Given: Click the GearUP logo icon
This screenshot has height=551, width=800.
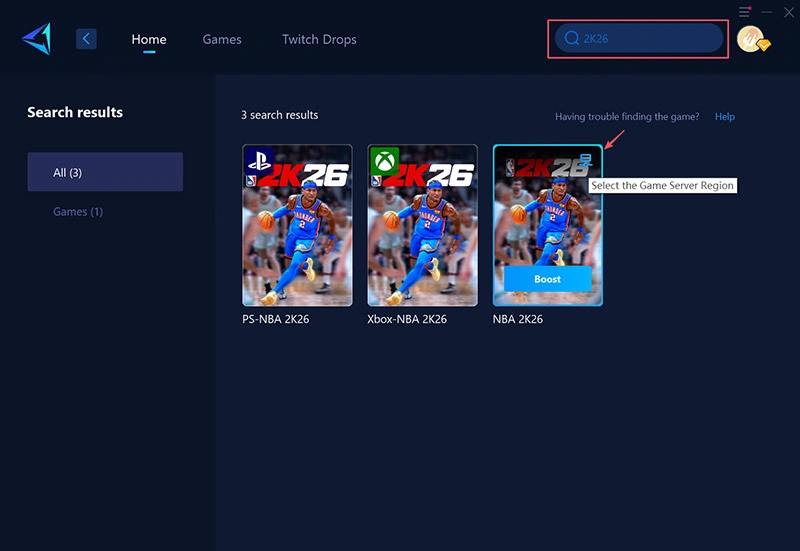Looking at the screenshot, I should pos(37,39).
